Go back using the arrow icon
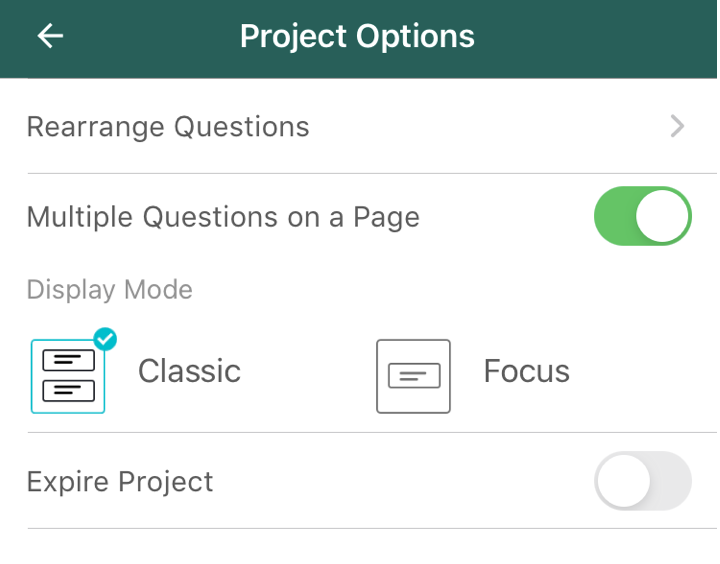This screenshot has width=720, height=564. (x=50, y=37)
